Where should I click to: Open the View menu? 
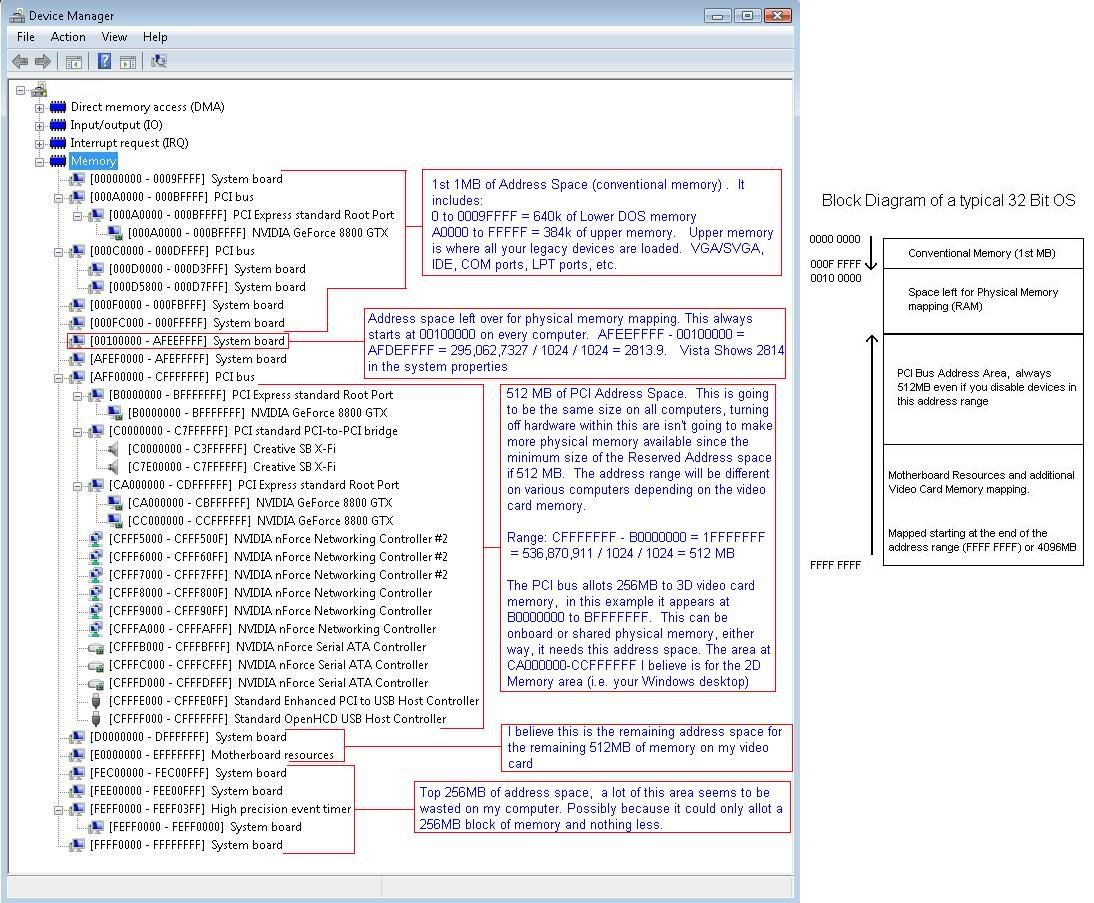[x=114, y=37]
